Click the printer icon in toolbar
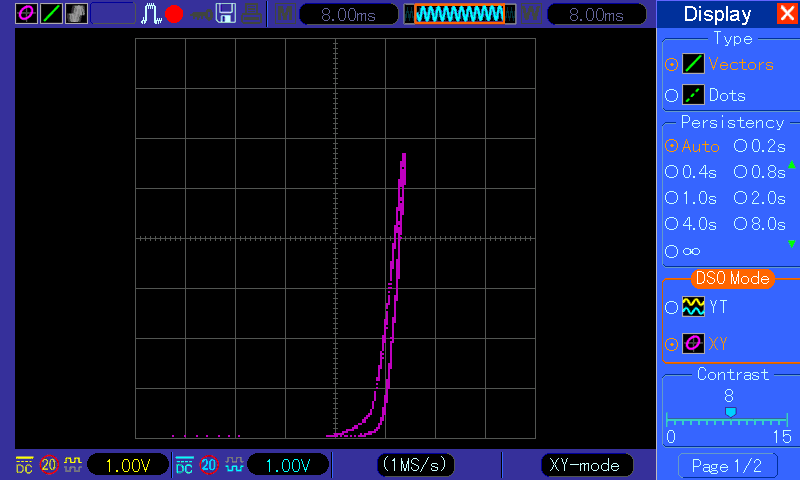The height and width of the screenshot is (480, 800). [251, 14]
